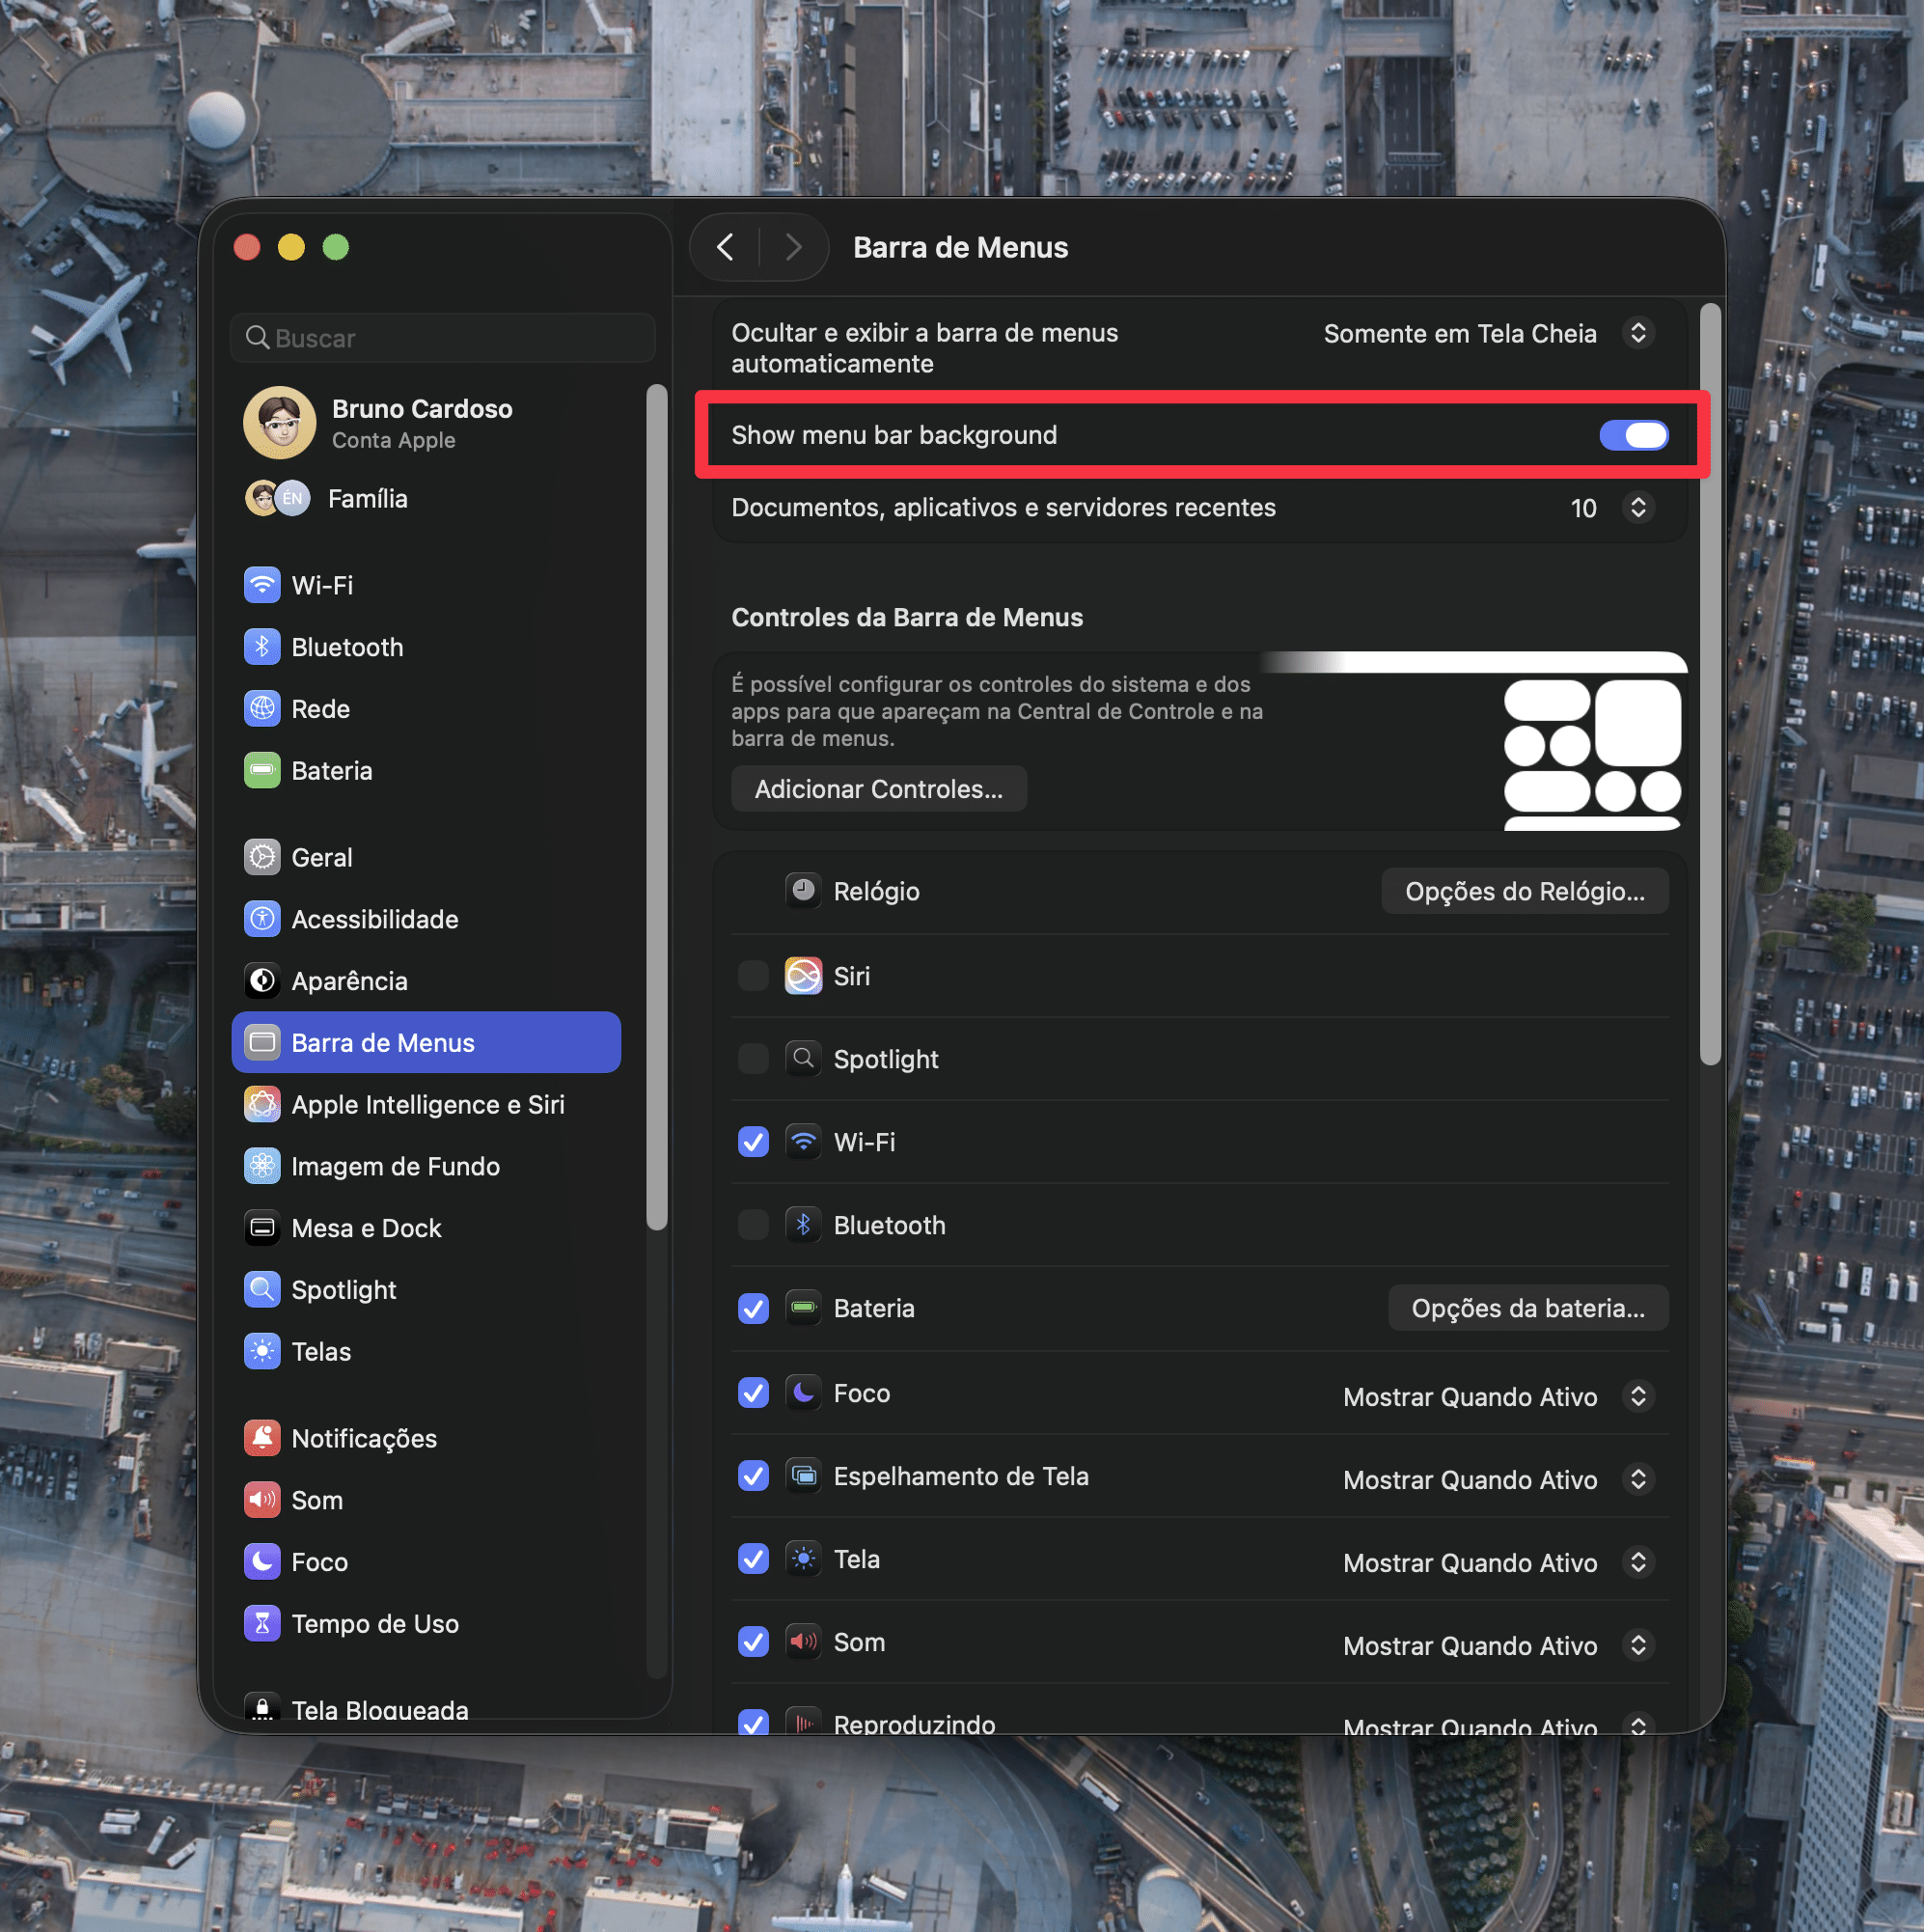Click the Telas brightness icon
1924x1932 pixels.
click(262, 1352)
